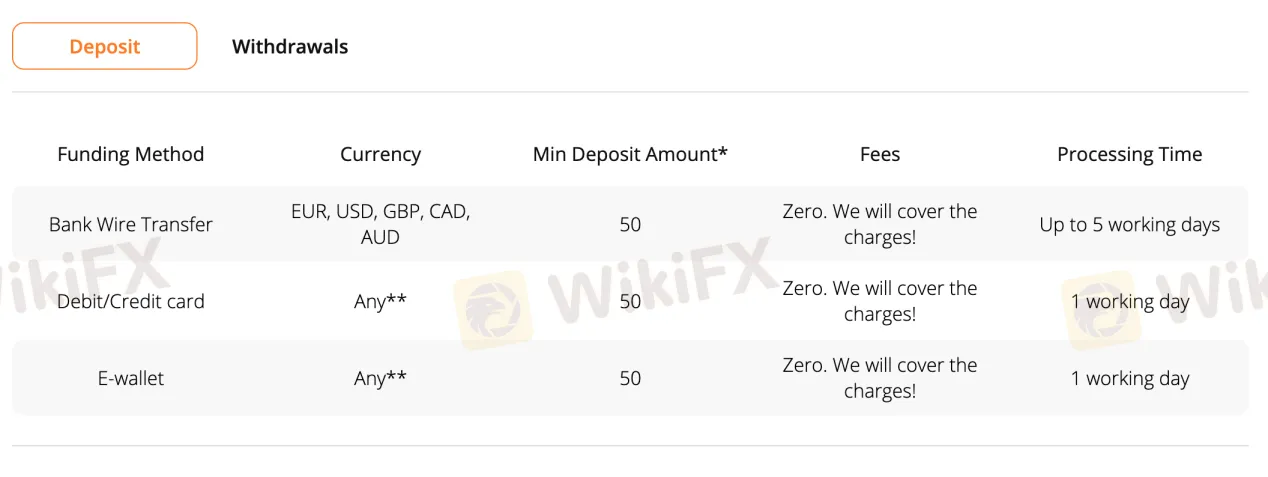Switch to the Withdrawals tab
The image size is (1268, 477).
pos(290,46)
